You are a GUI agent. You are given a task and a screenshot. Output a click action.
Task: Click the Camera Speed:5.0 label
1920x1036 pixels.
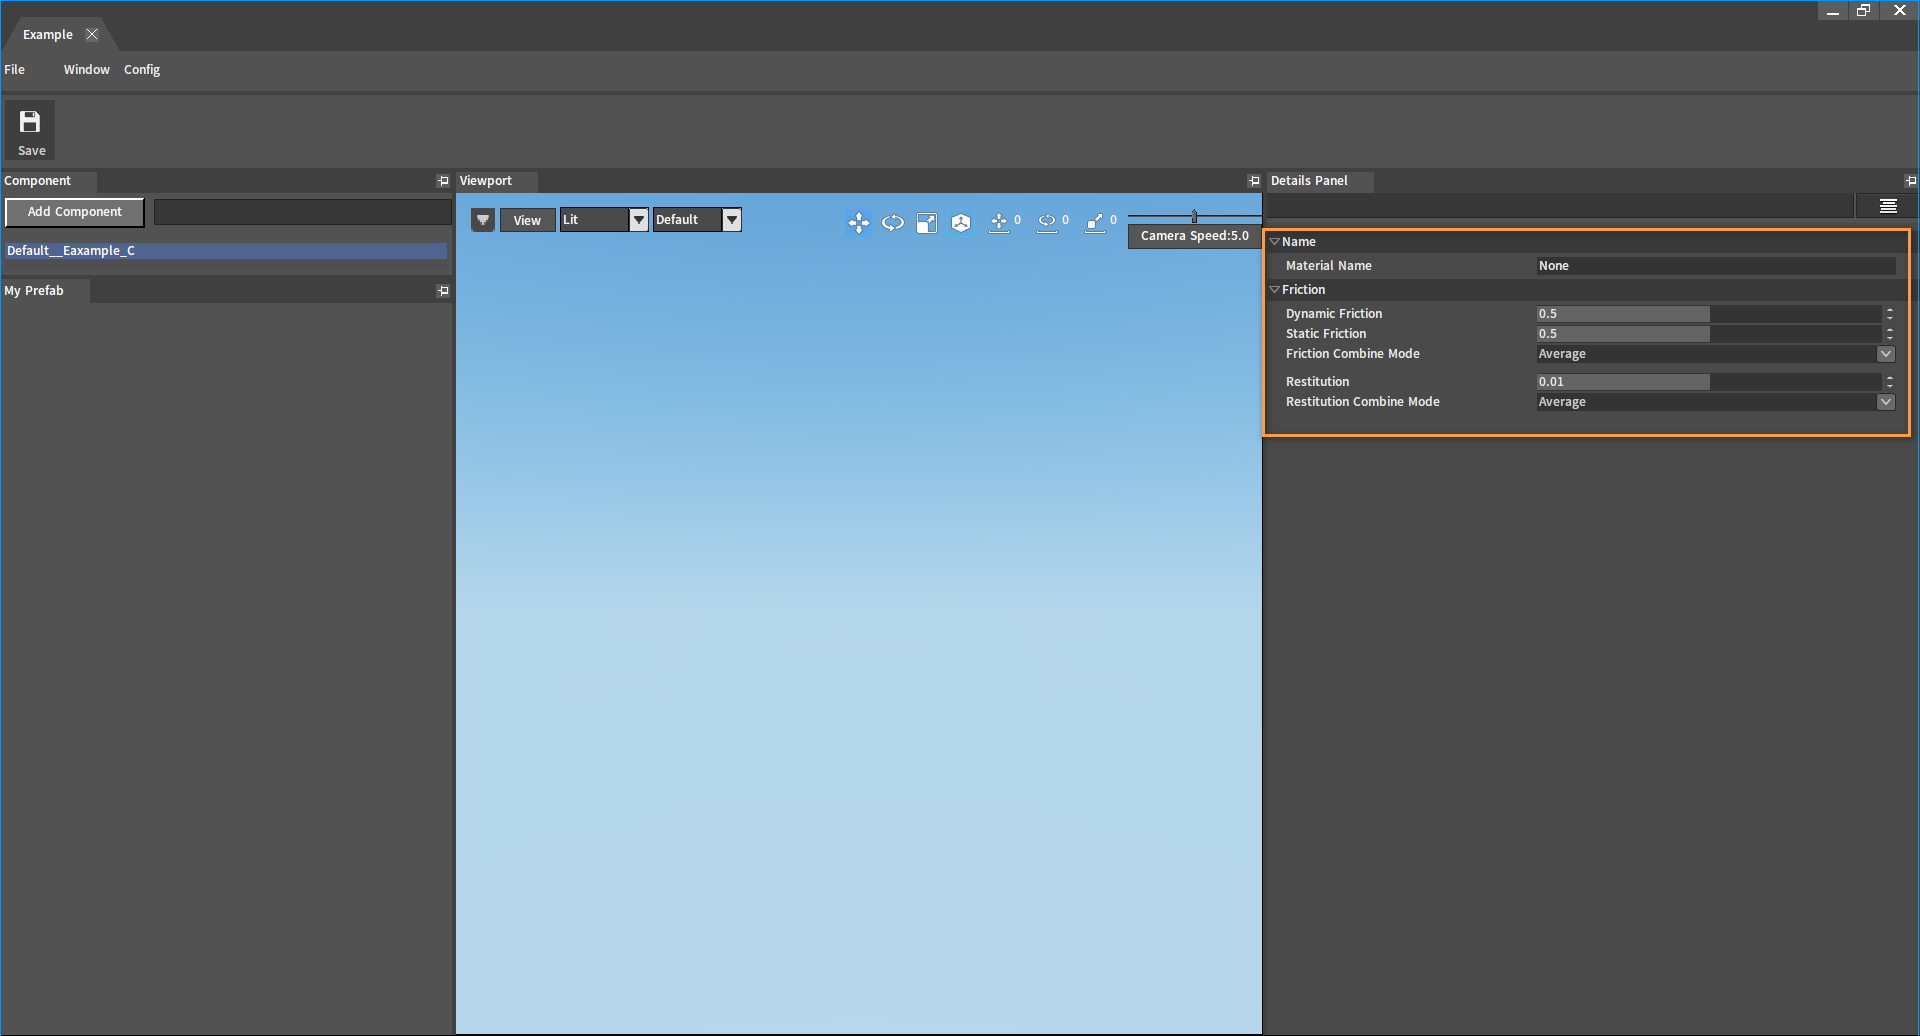1195,236
